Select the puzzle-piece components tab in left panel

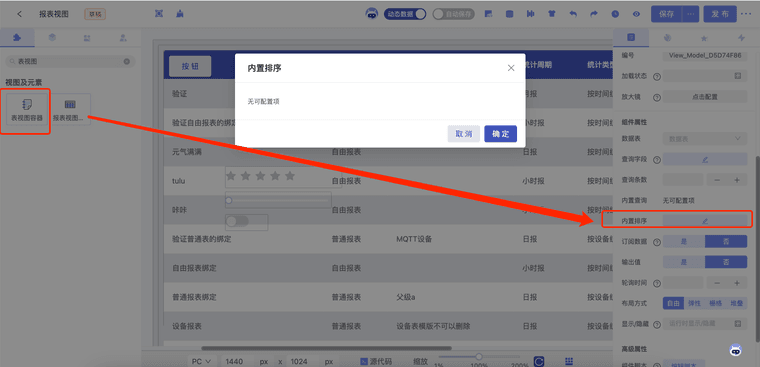point(17,37)
